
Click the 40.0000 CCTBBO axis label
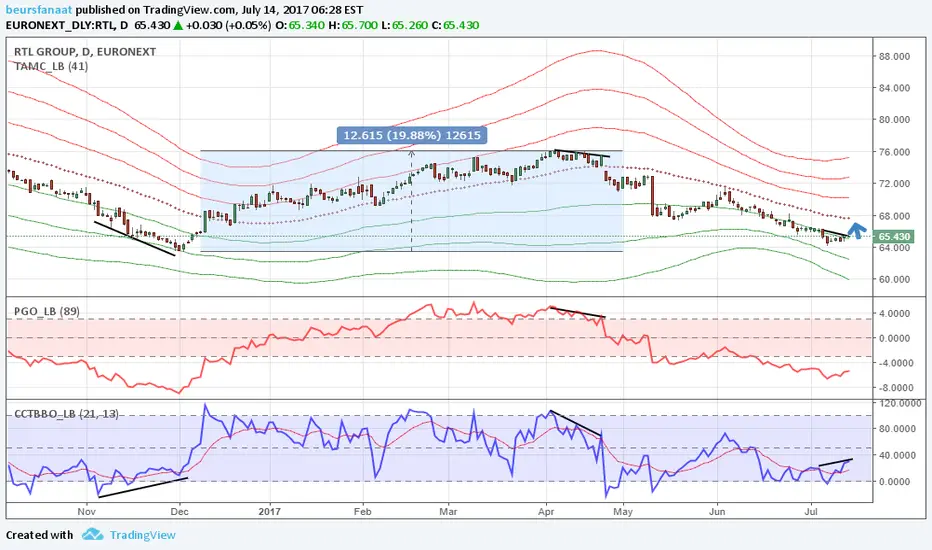[897, 455]
